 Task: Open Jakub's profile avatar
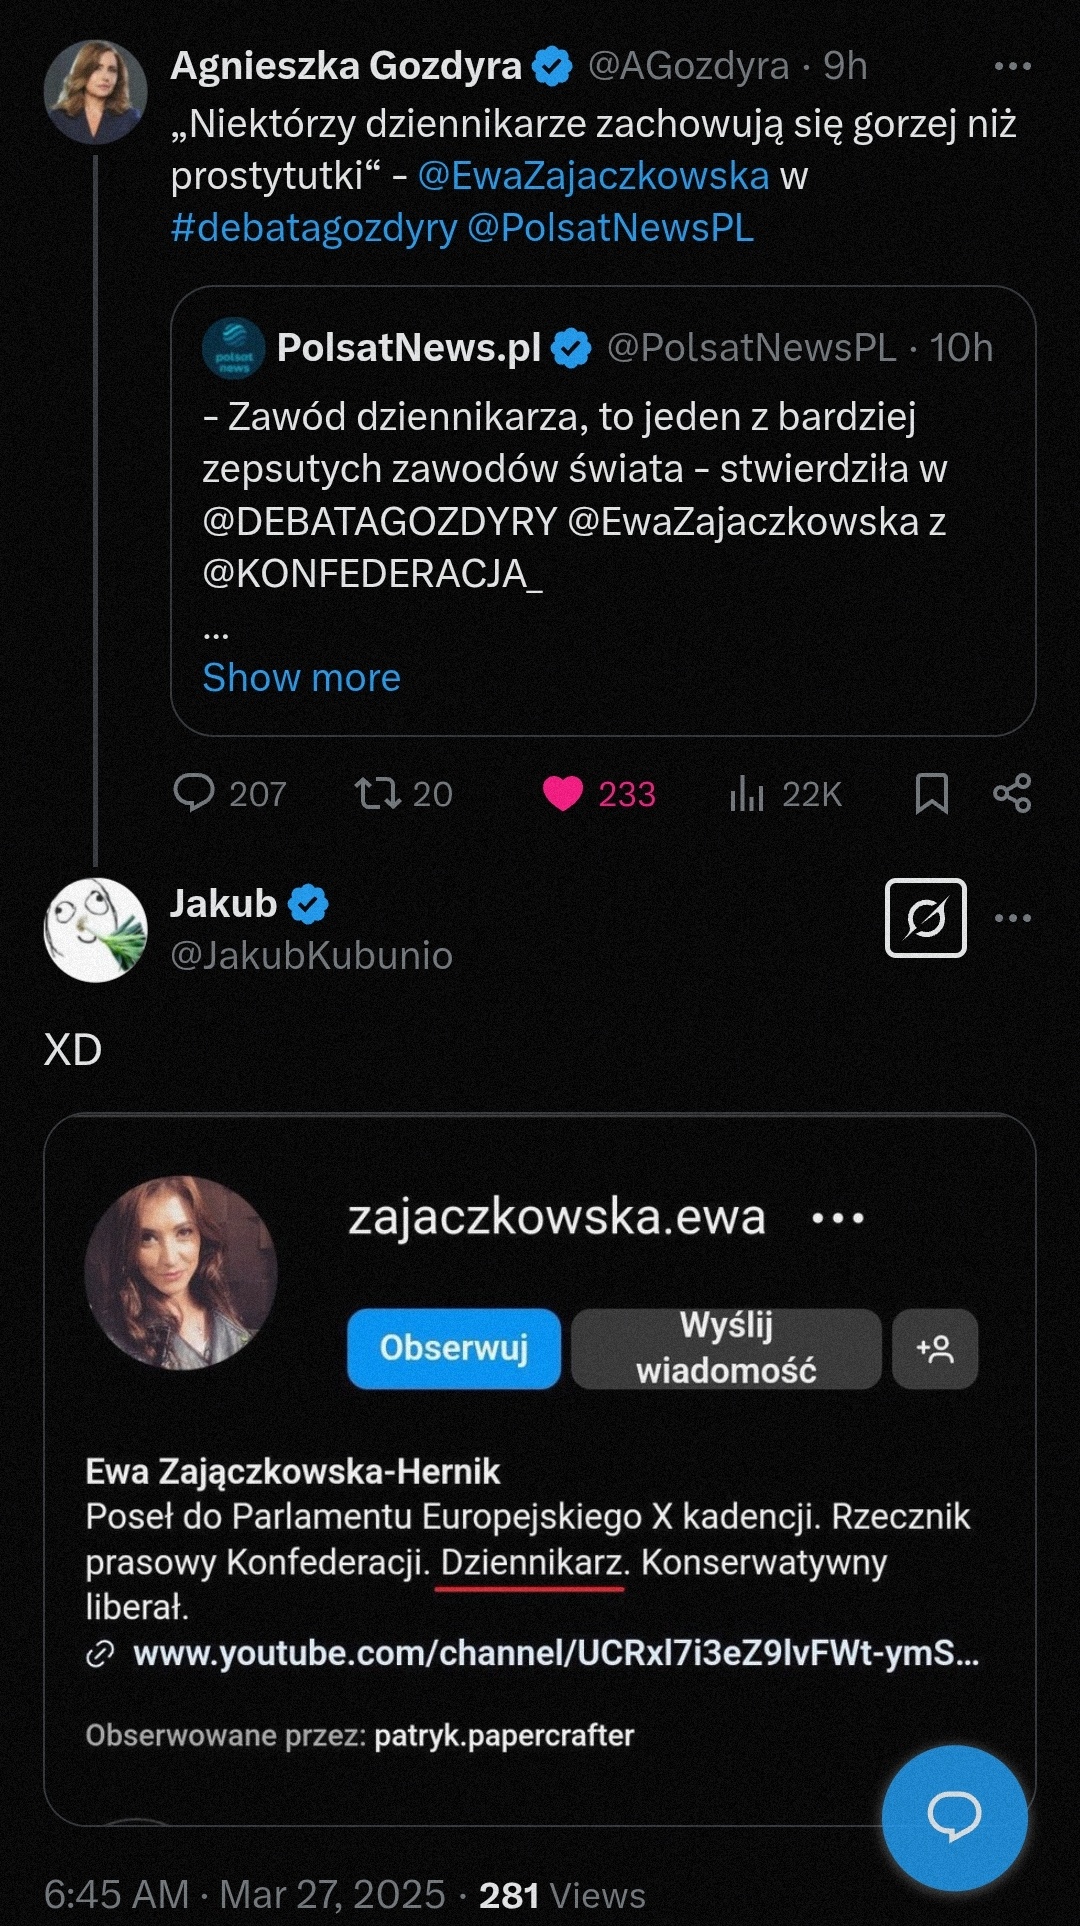[95, 930]
